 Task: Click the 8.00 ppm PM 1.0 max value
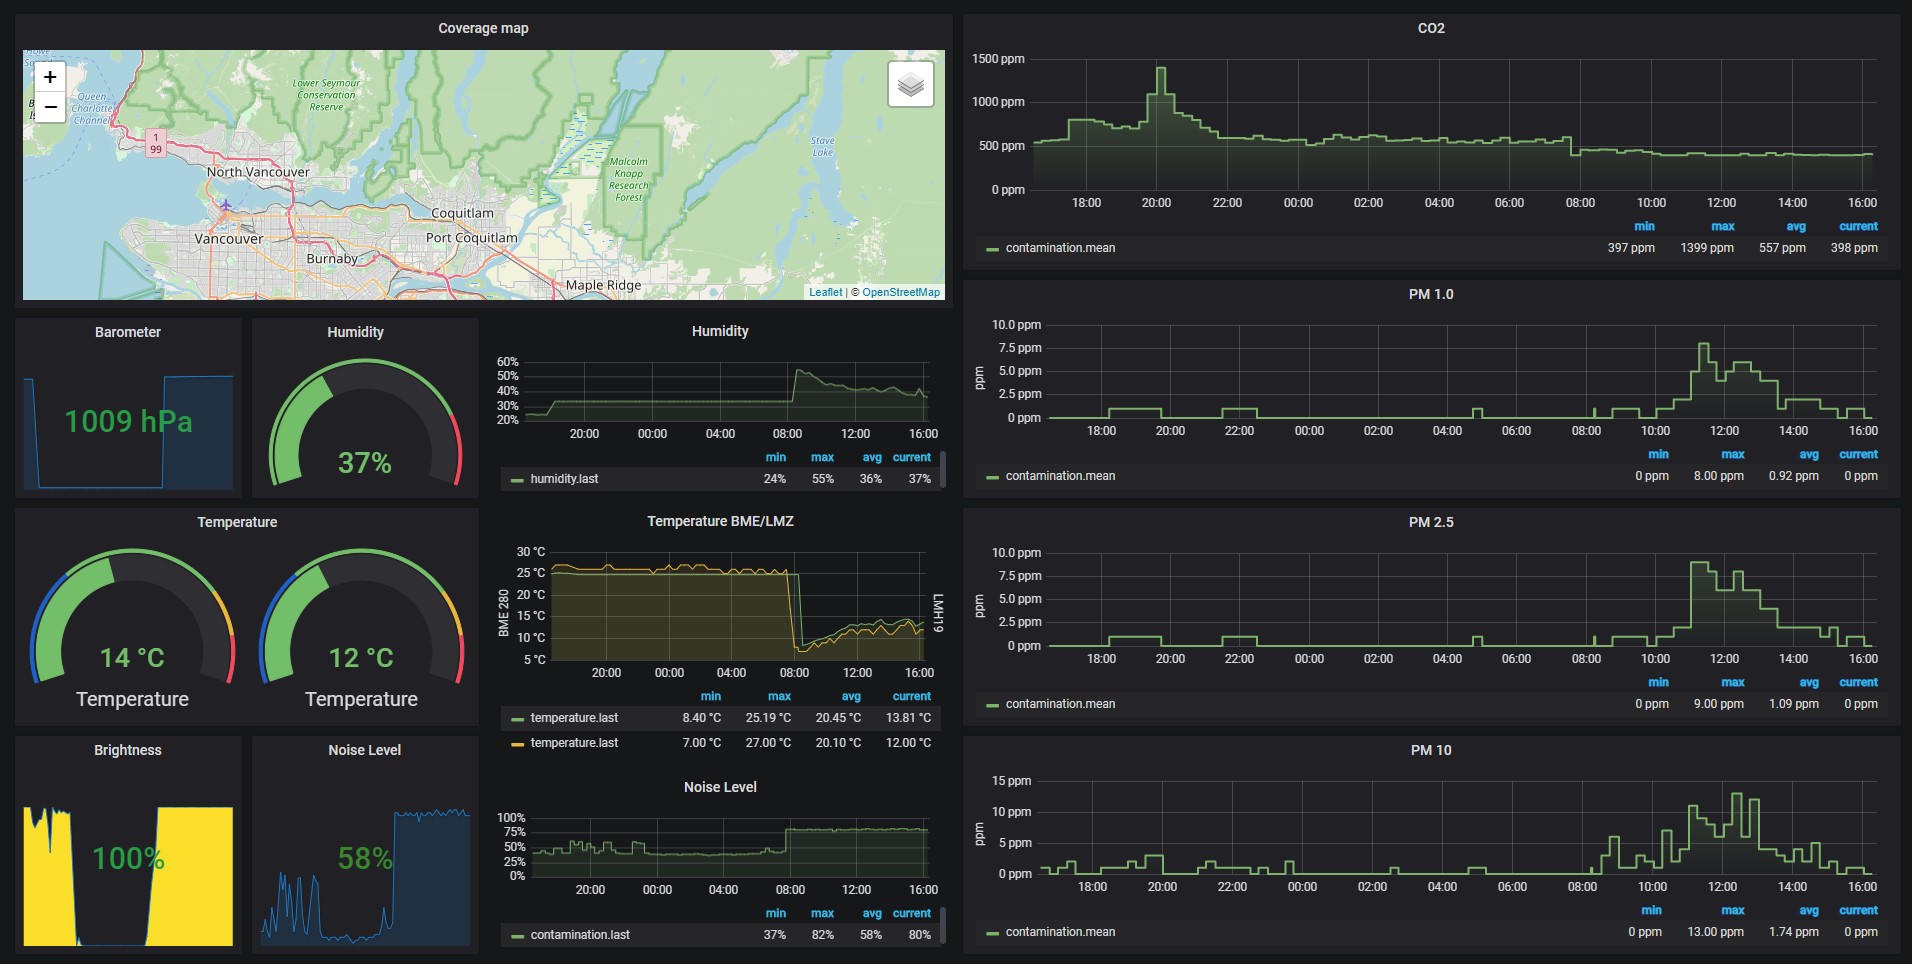pyautogui.click(x=1718, y=476)
